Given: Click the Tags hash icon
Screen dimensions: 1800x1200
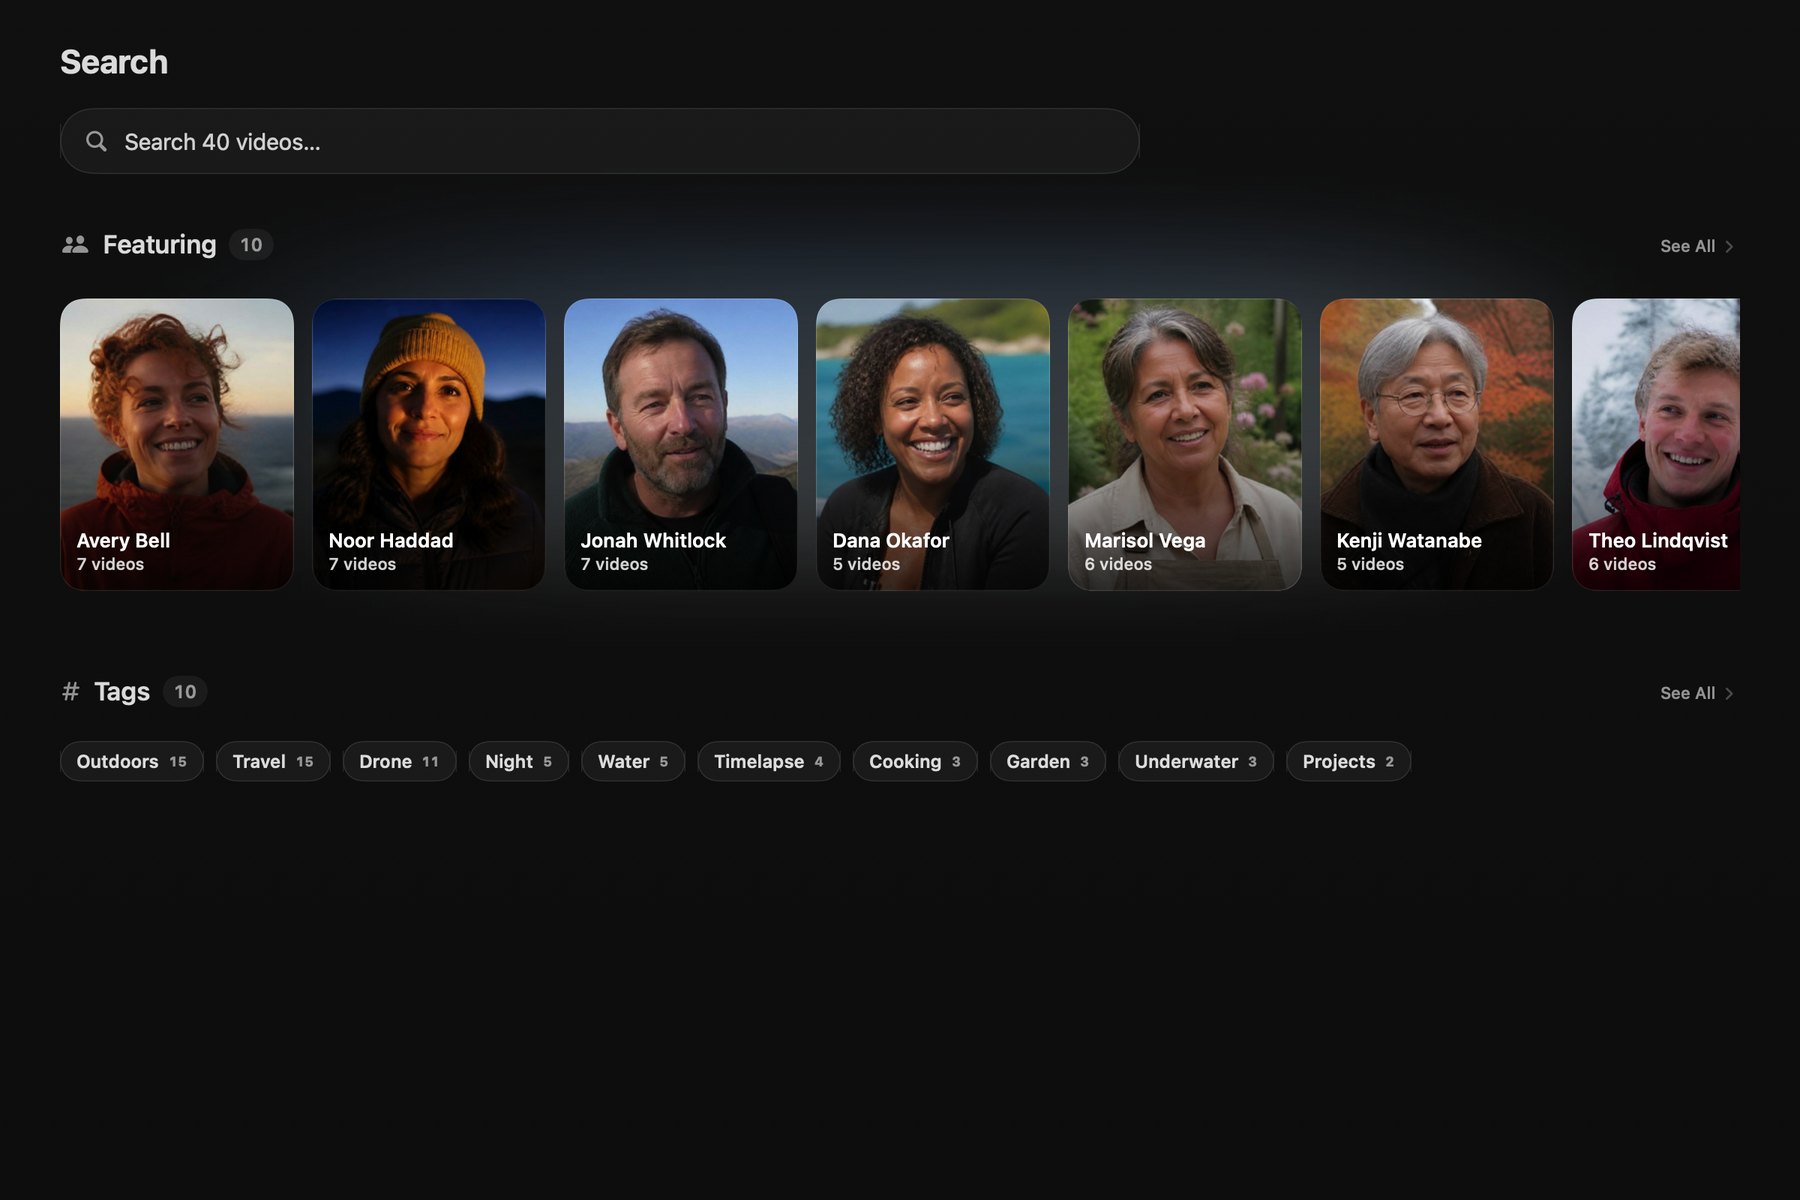Looking at the screenshot, I should (71, 692).
